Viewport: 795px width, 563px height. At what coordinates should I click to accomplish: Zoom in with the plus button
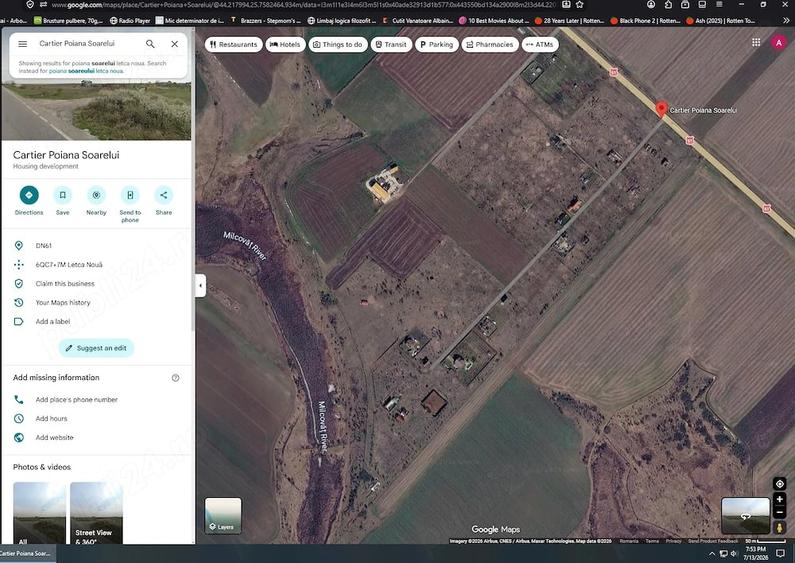pos(779,500)
